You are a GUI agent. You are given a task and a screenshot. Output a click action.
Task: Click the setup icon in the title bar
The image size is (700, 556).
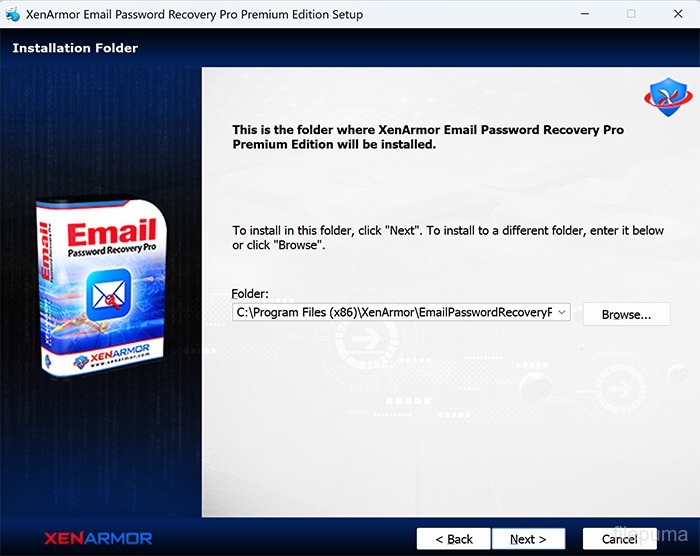tap(12, 14)
